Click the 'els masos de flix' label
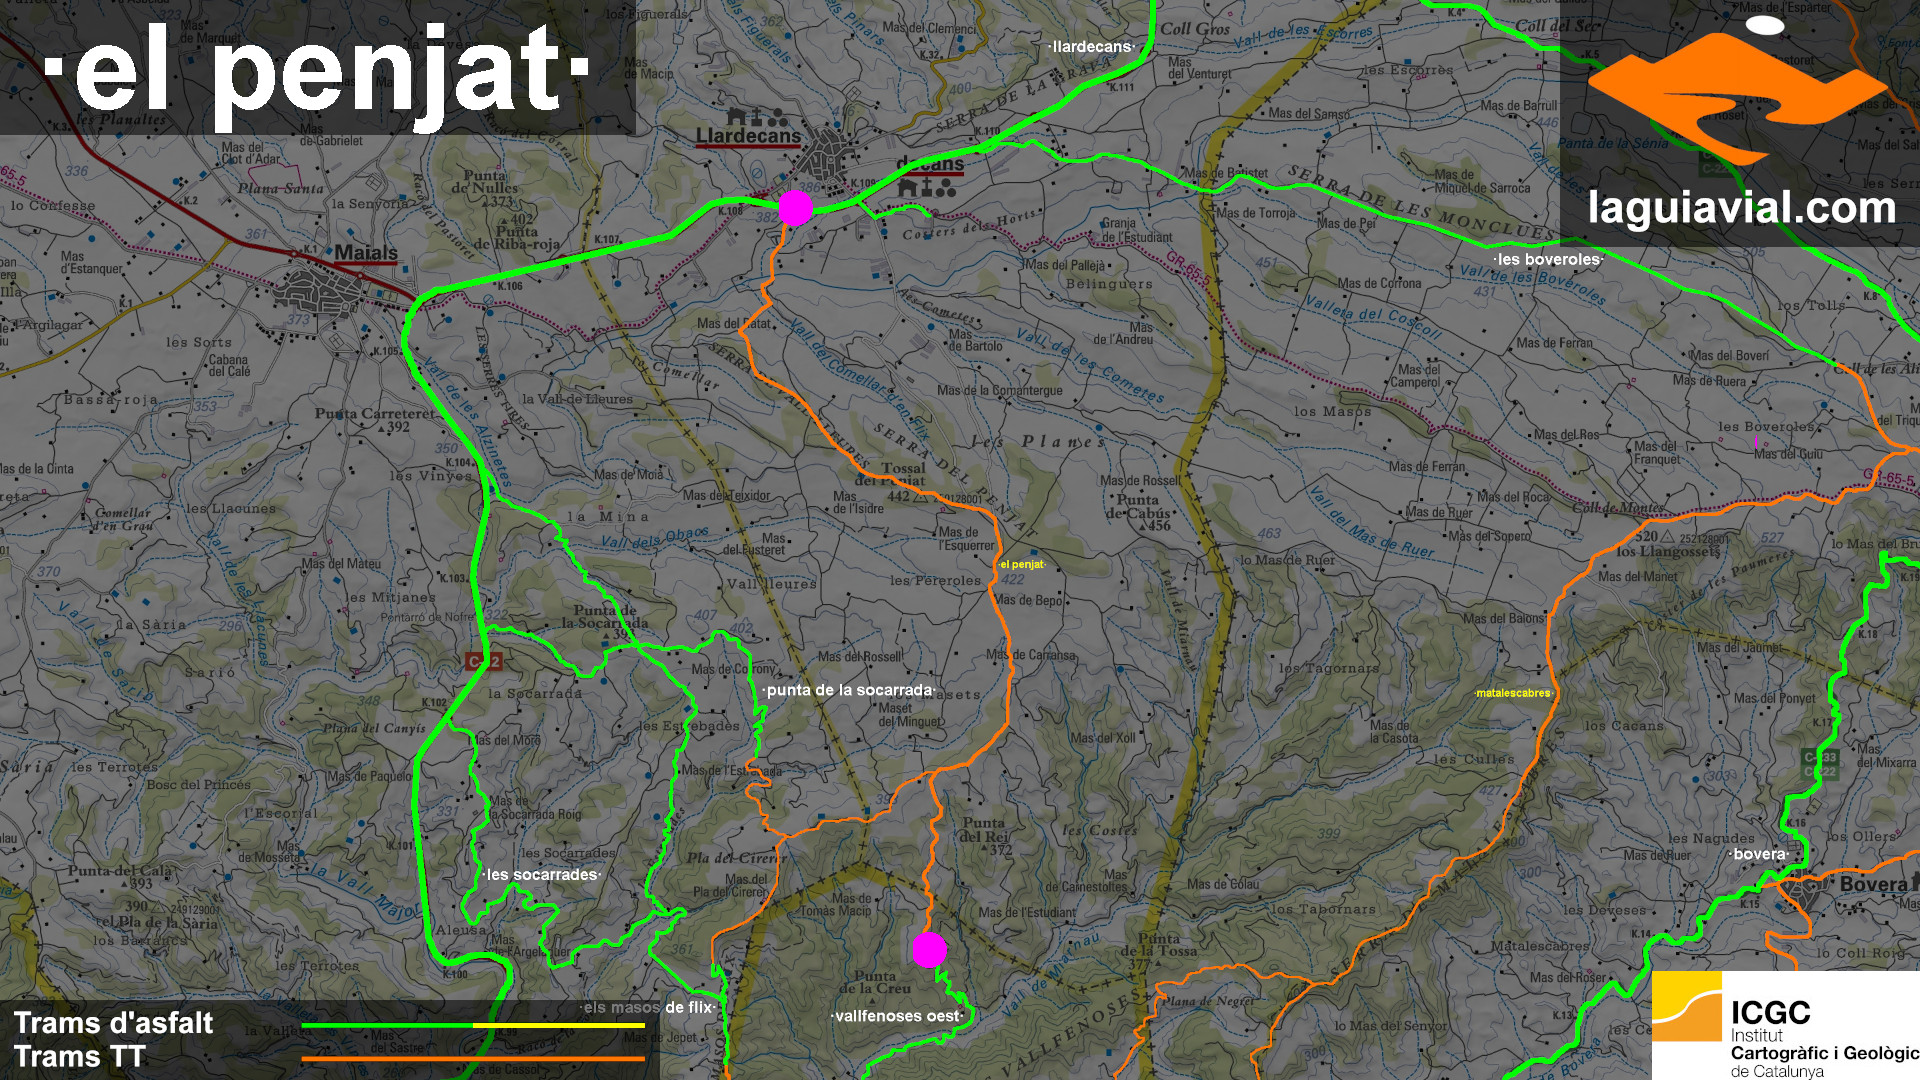The width and height of the screenshot is (1920, 1080). coord(648,1007)
